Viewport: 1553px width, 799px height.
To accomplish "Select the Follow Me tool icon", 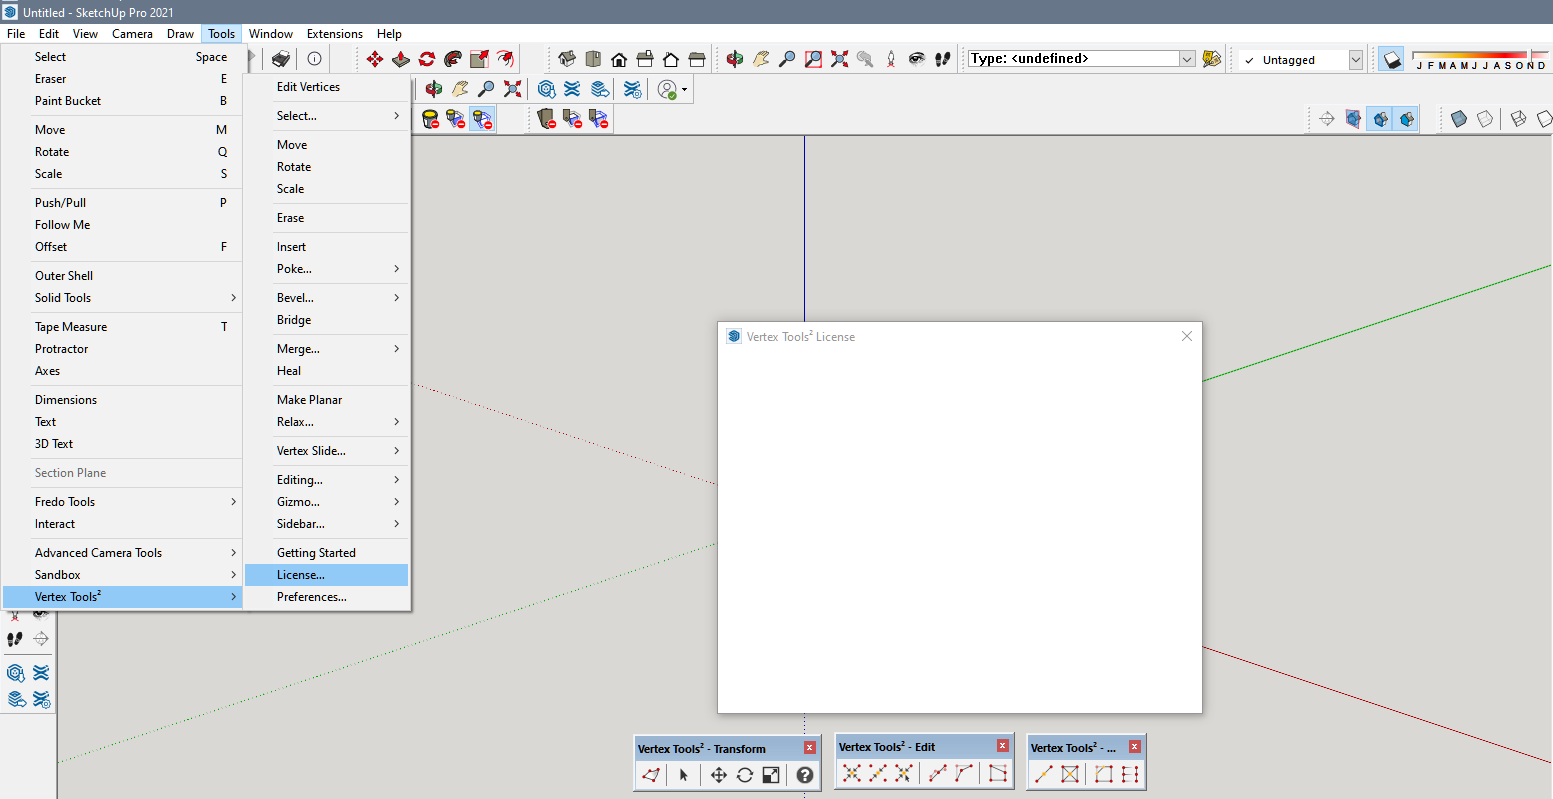I will [x=453, y=59].
